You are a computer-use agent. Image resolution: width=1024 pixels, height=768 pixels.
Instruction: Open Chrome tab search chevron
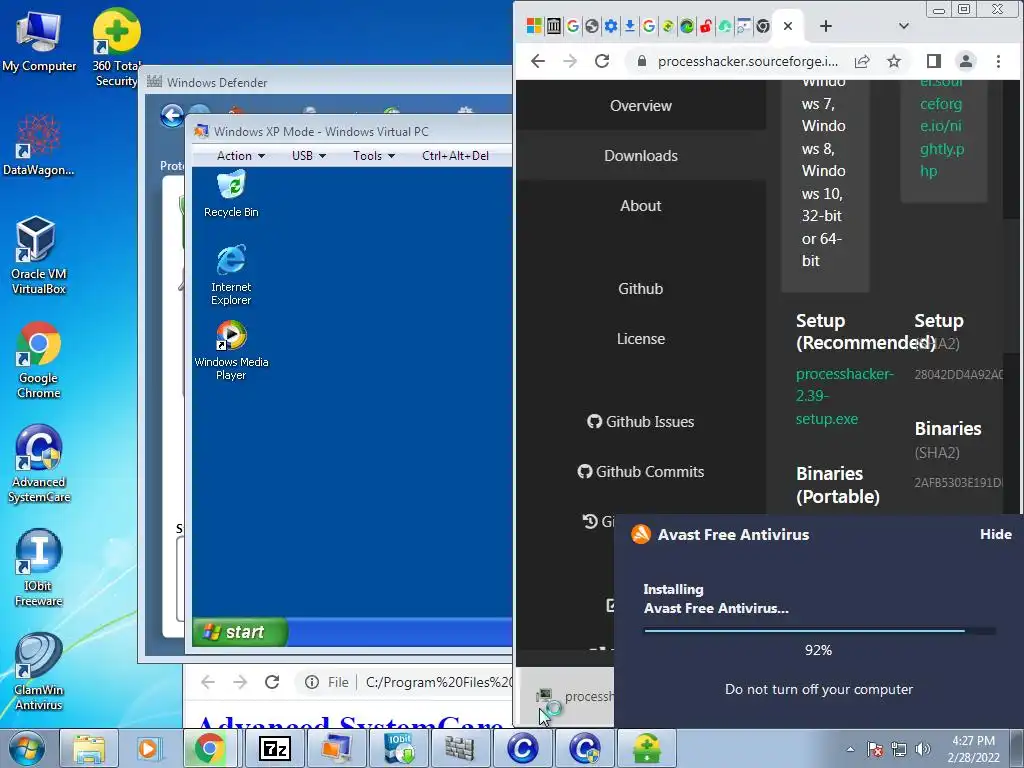tap(903, 26)
